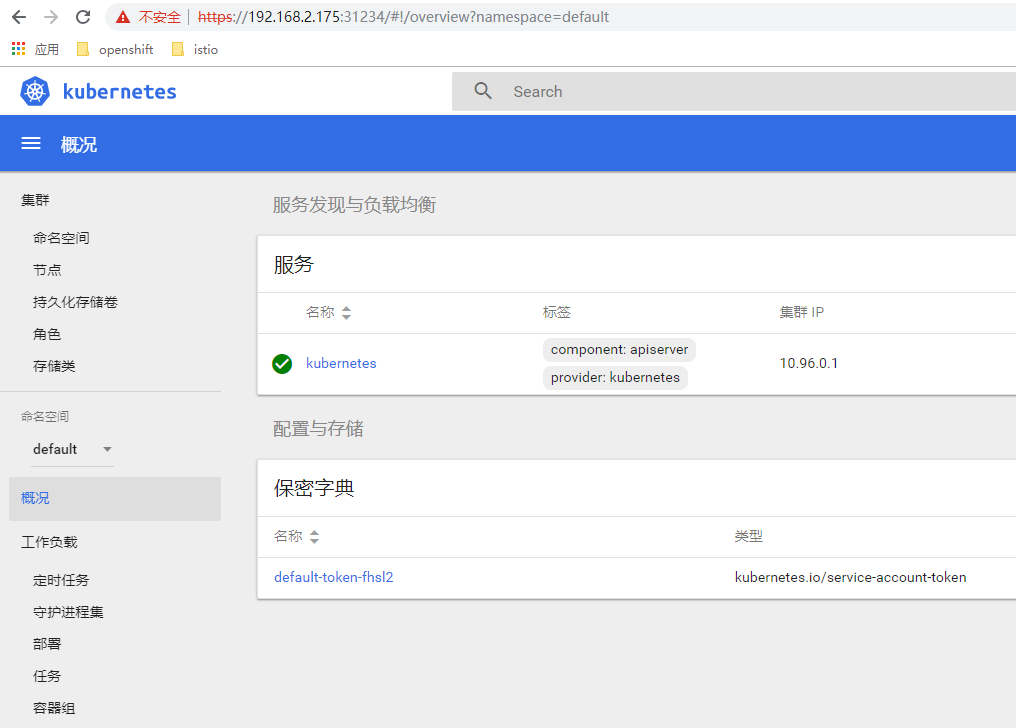
Task: Click the 标签 labels column header
Action: click(557, 312)
